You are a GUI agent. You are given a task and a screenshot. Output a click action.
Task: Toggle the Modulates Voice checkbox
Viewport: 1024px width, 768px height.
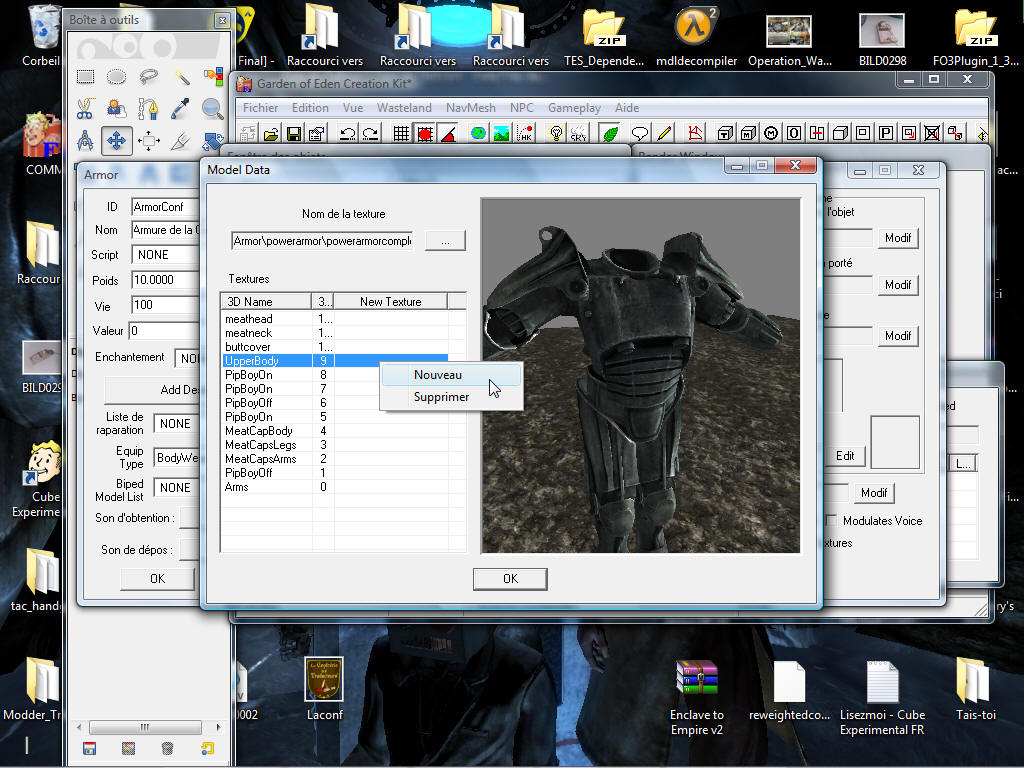(831, 520)
